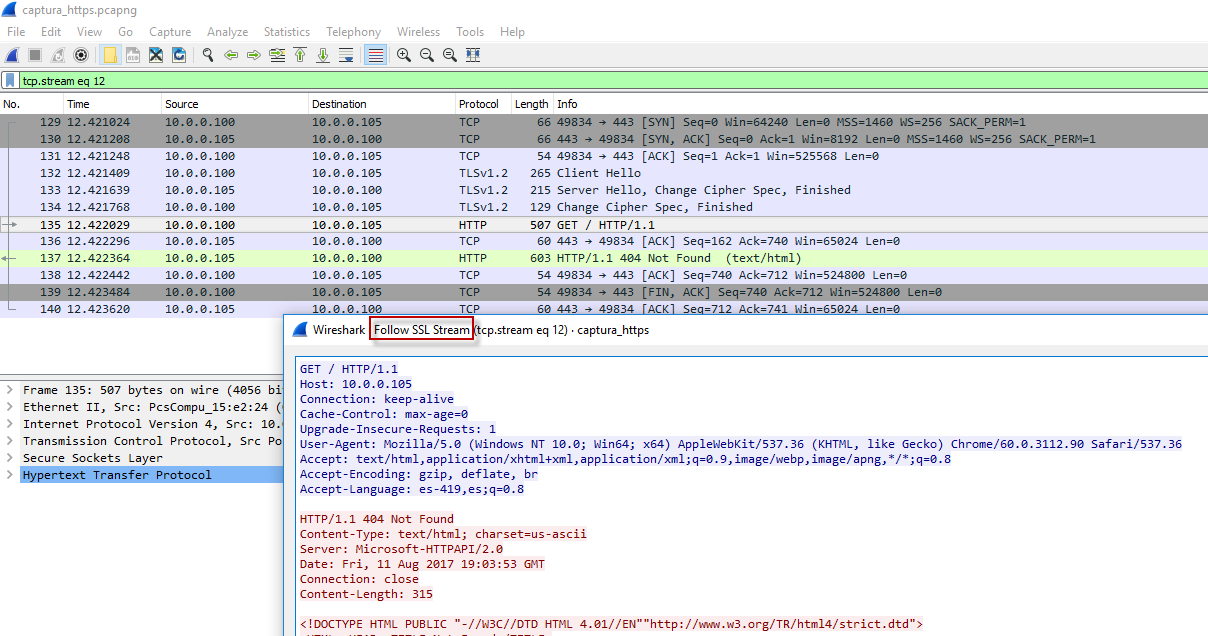This screenshot has height=636, width=1208.
Task: Open a capture file folder icon
Action: tap(110, 55)
